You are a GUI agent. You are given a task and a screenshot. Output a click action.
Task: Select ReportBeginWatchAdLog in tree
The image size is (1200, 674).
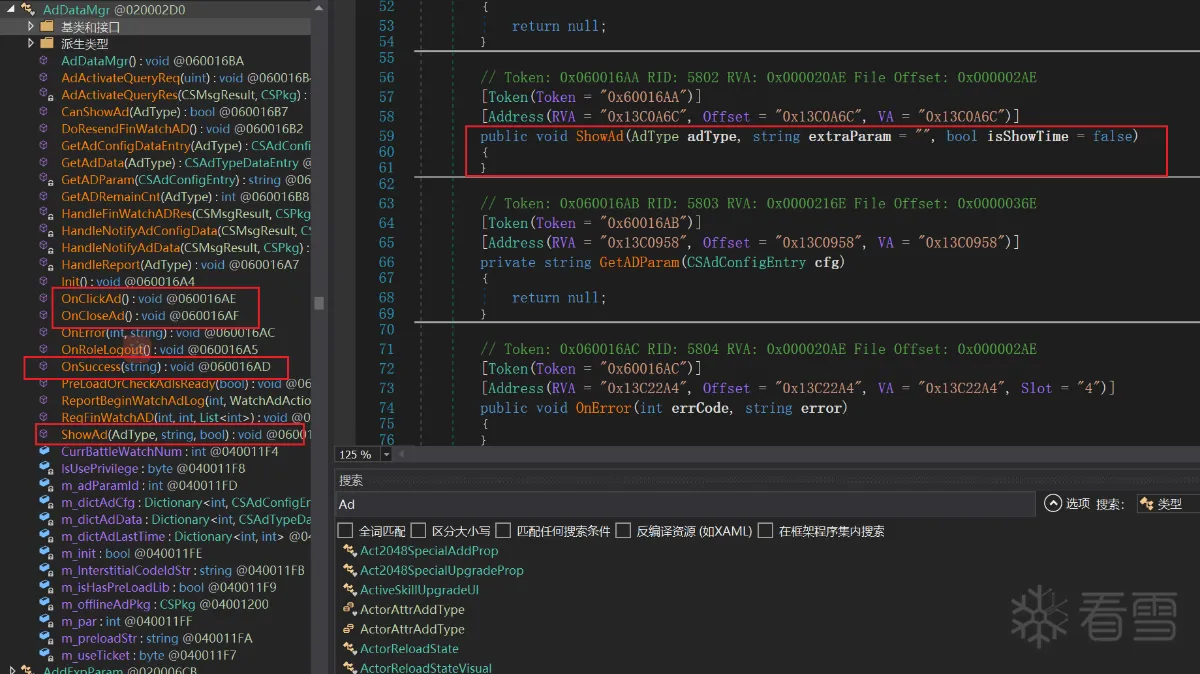tap(186, 400)
